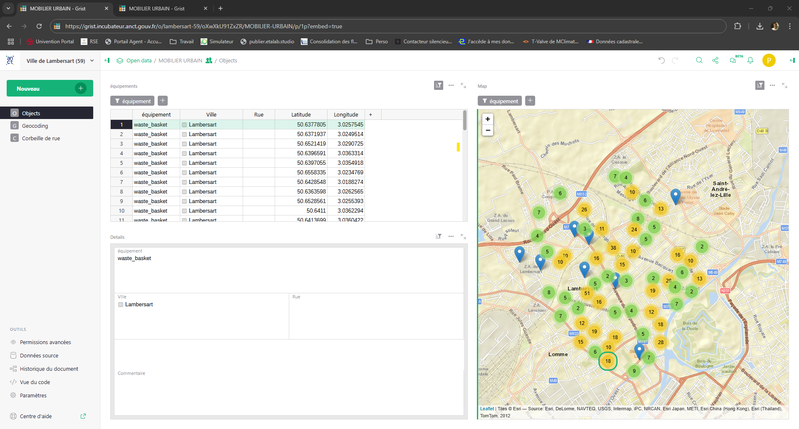
Task: Open Historique du document
Action: [49, 369]
